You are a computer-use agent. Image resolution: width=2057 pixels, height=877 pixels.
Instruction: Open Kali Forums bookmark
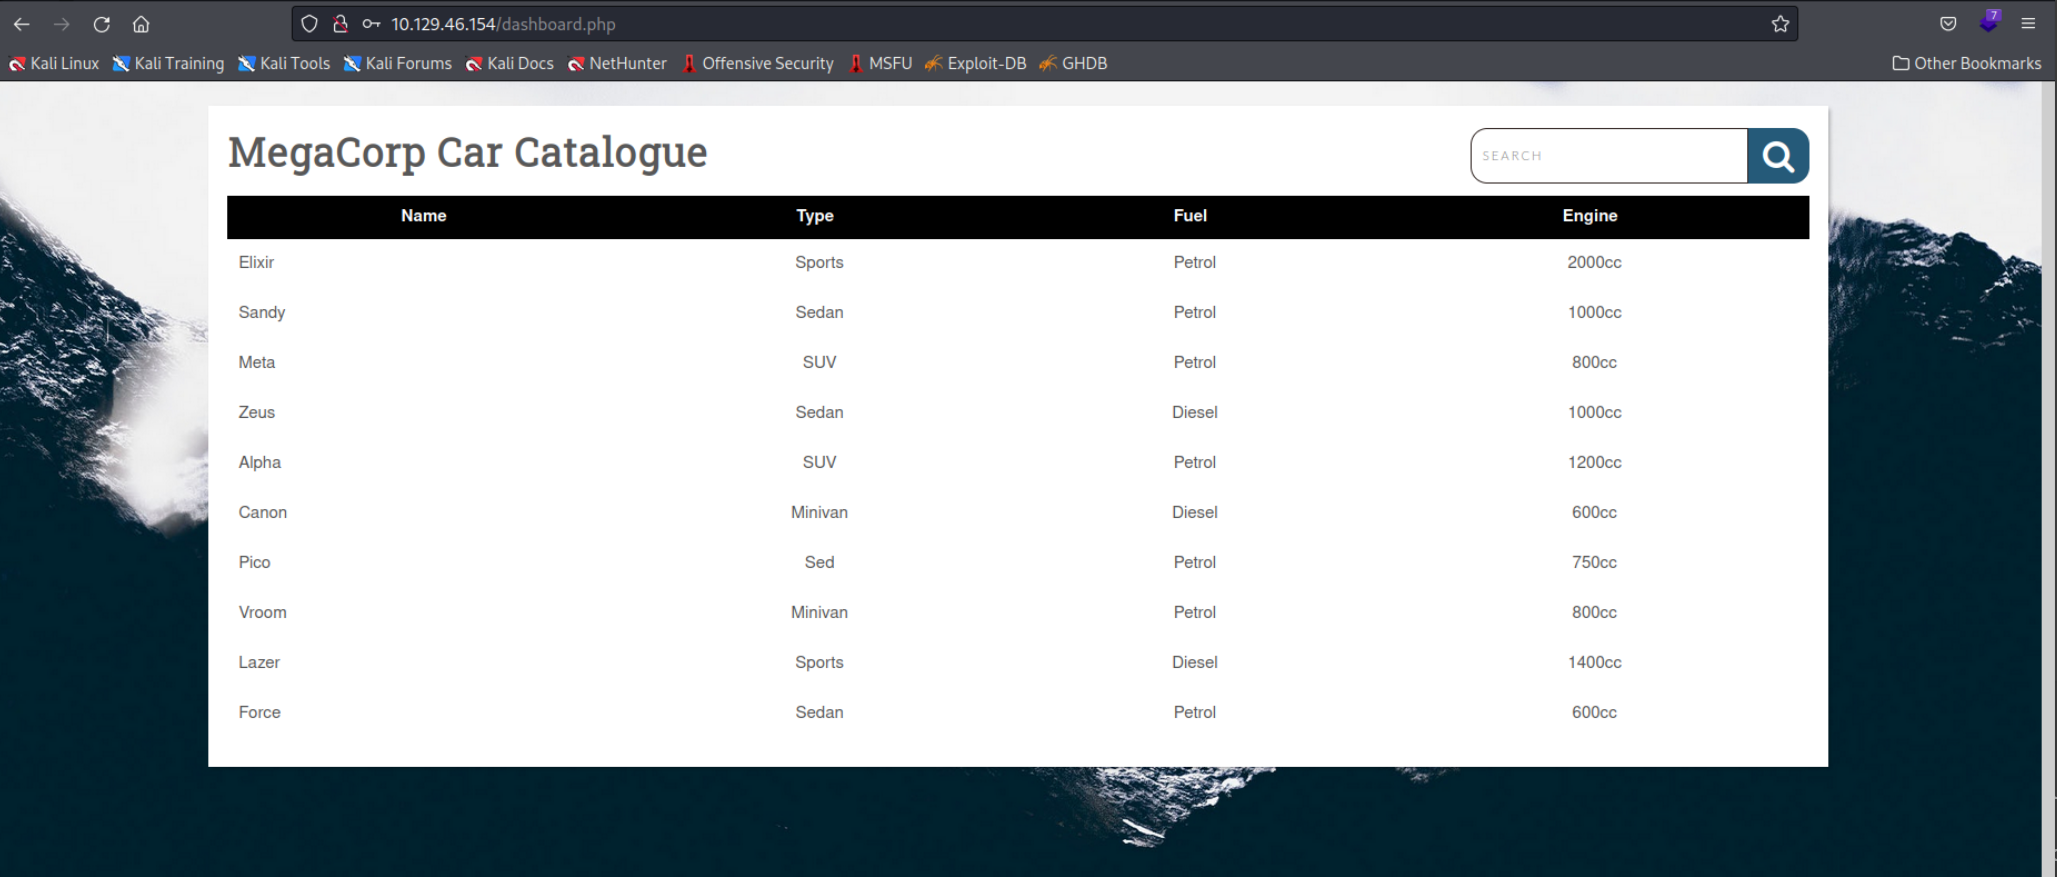pos(398,63)
